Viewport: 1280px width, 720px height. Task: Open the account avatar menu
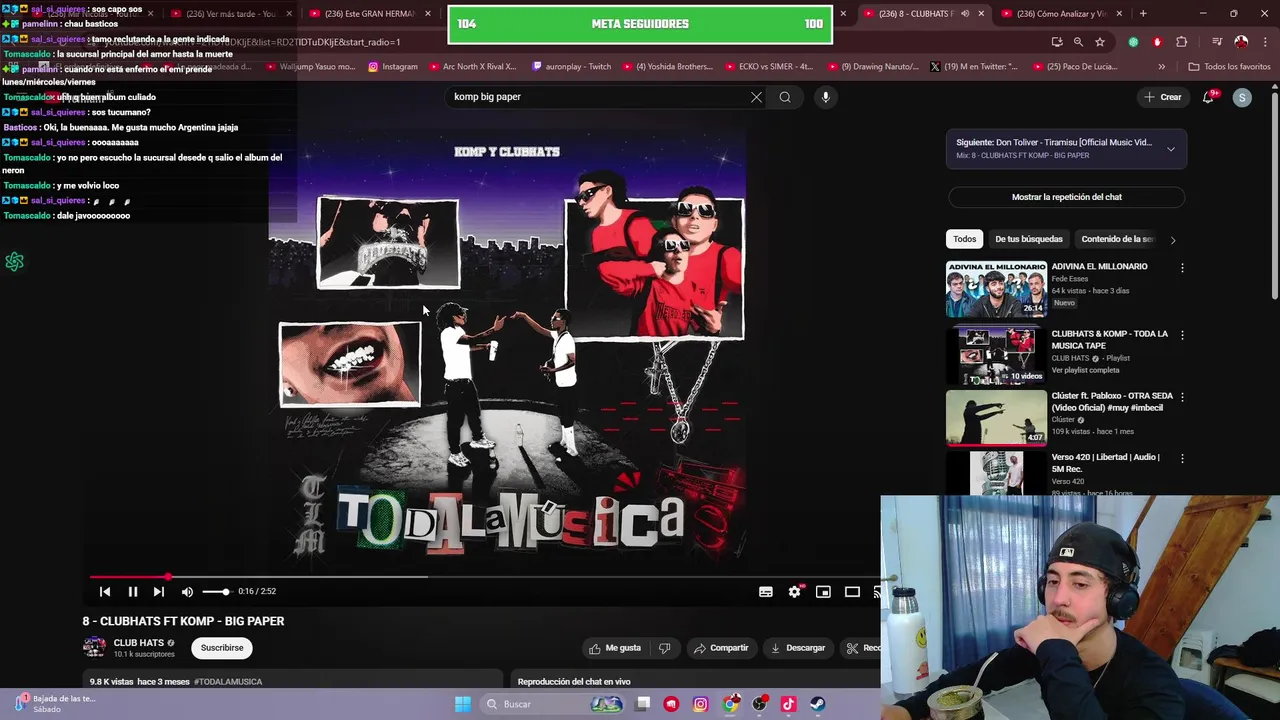[1242, 97]
